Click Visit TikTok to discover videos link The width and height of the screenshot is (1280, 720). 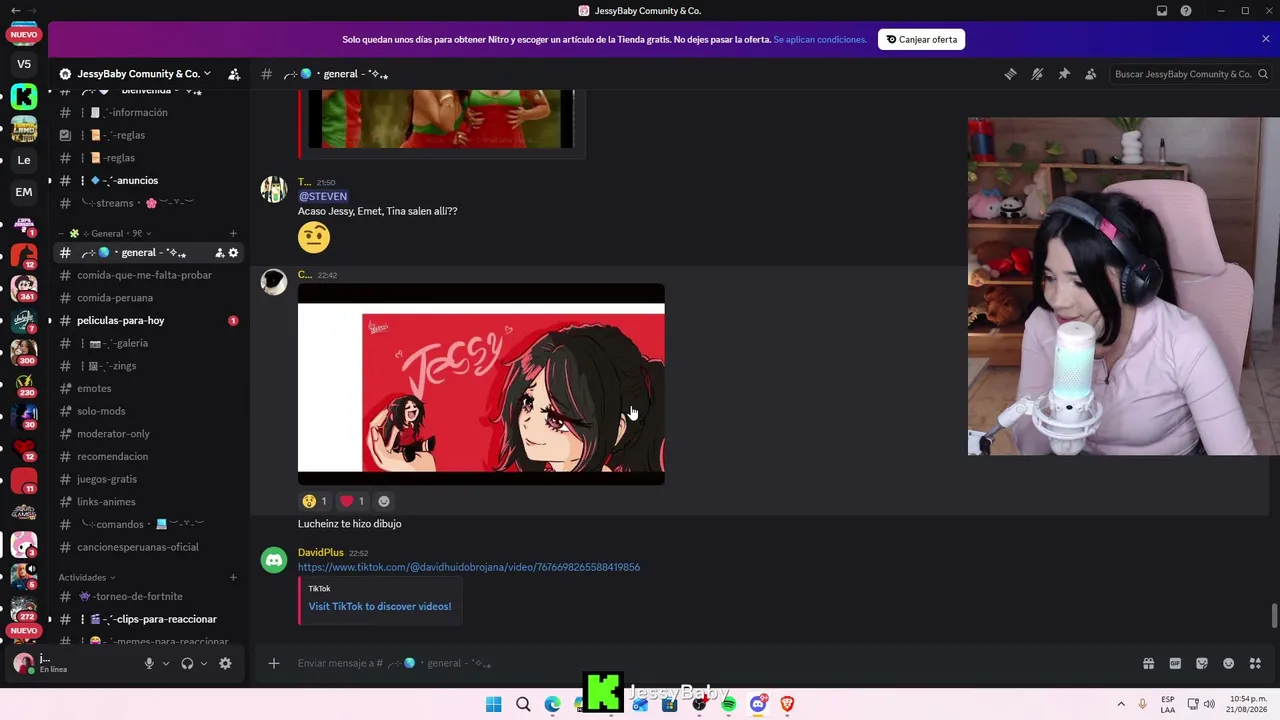tap(380, 606)
